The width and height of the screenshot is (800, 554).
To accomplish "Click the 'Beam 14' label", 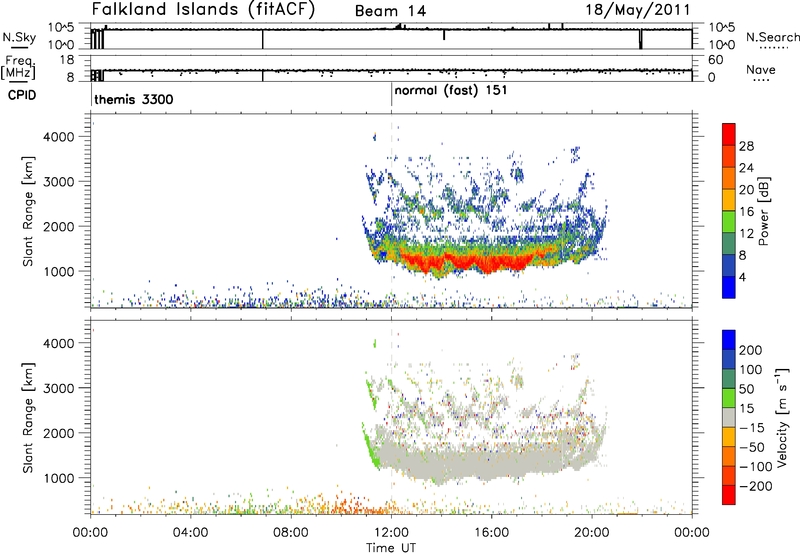I will point(390,11).
